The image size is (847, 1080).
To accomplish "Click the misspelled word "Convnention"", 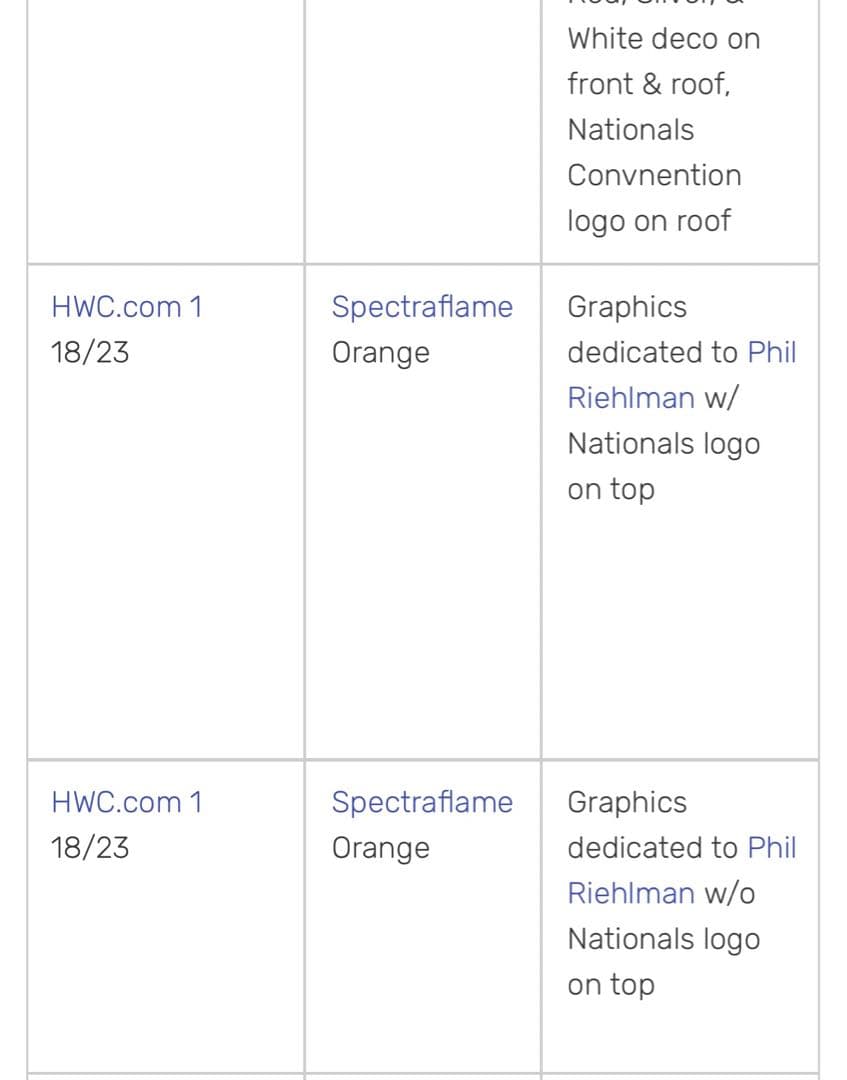I will (654, 175).
